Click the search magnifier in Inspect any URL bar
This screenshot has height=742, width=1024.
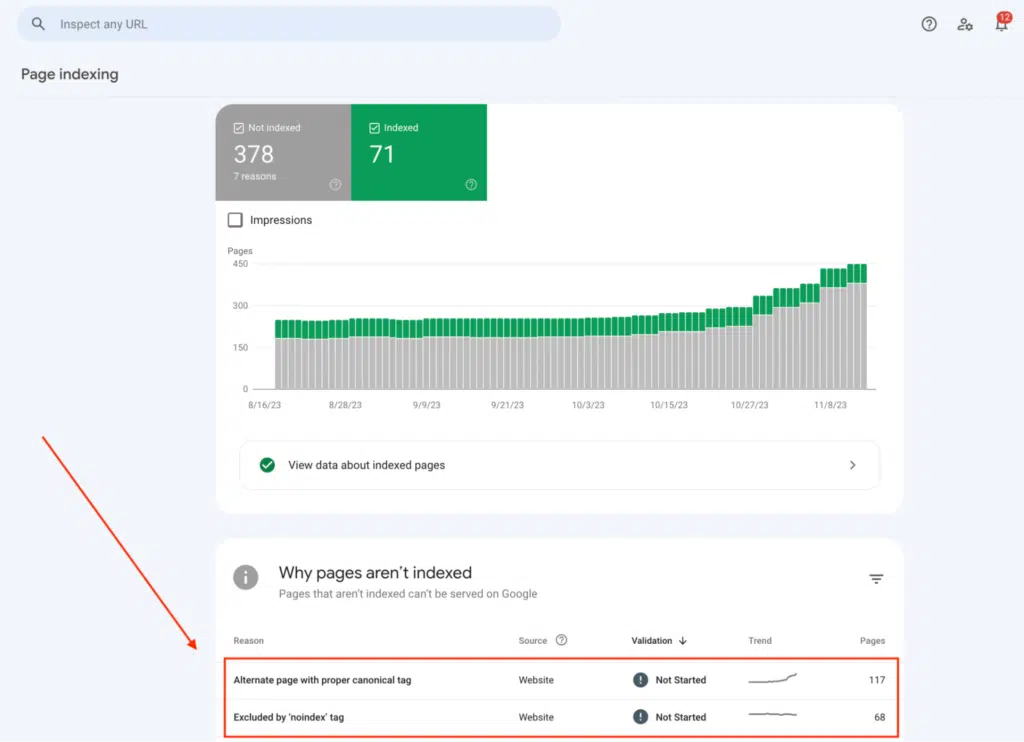click(x=37, y=23)
